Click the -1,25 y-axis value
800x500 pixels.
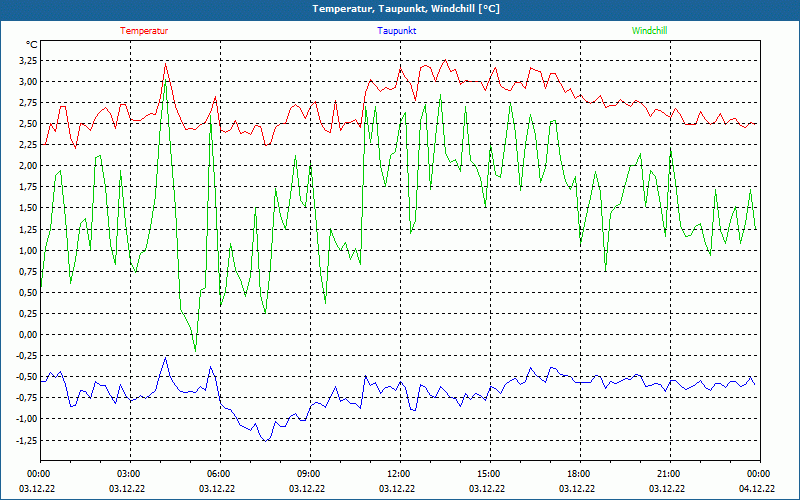click(28, 440)
